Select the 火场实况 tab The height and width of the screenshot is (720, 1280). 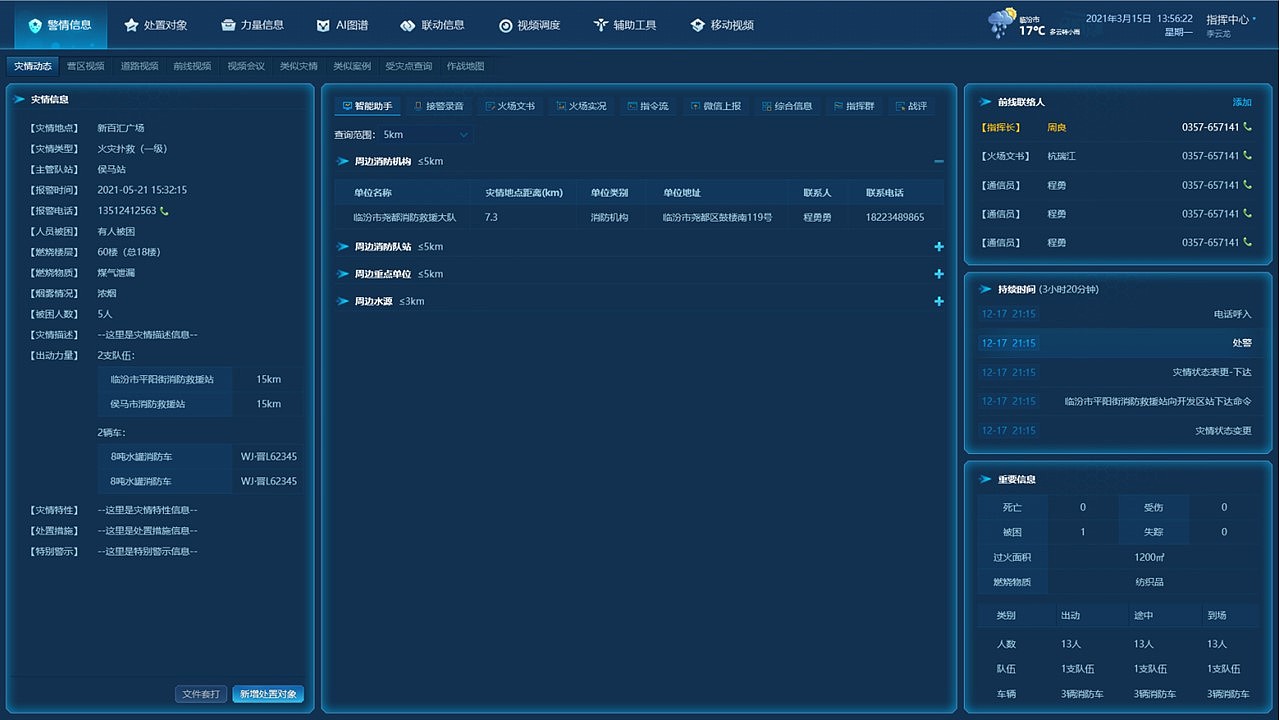pyautogui.click(x=582, y=106)
